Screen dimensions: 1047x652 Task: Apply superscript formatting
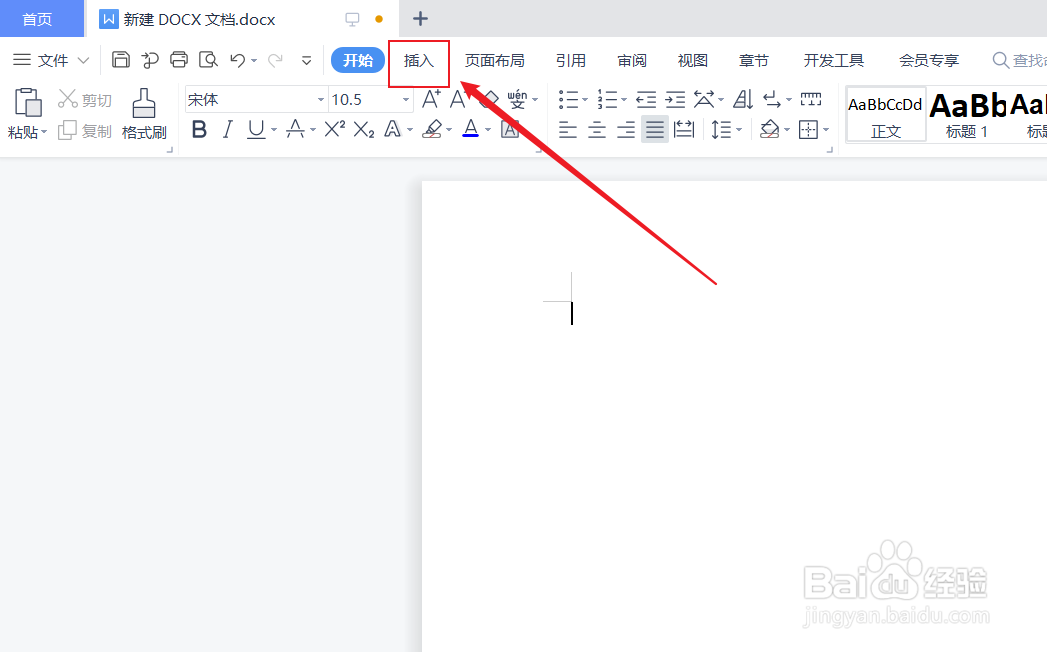333,129
